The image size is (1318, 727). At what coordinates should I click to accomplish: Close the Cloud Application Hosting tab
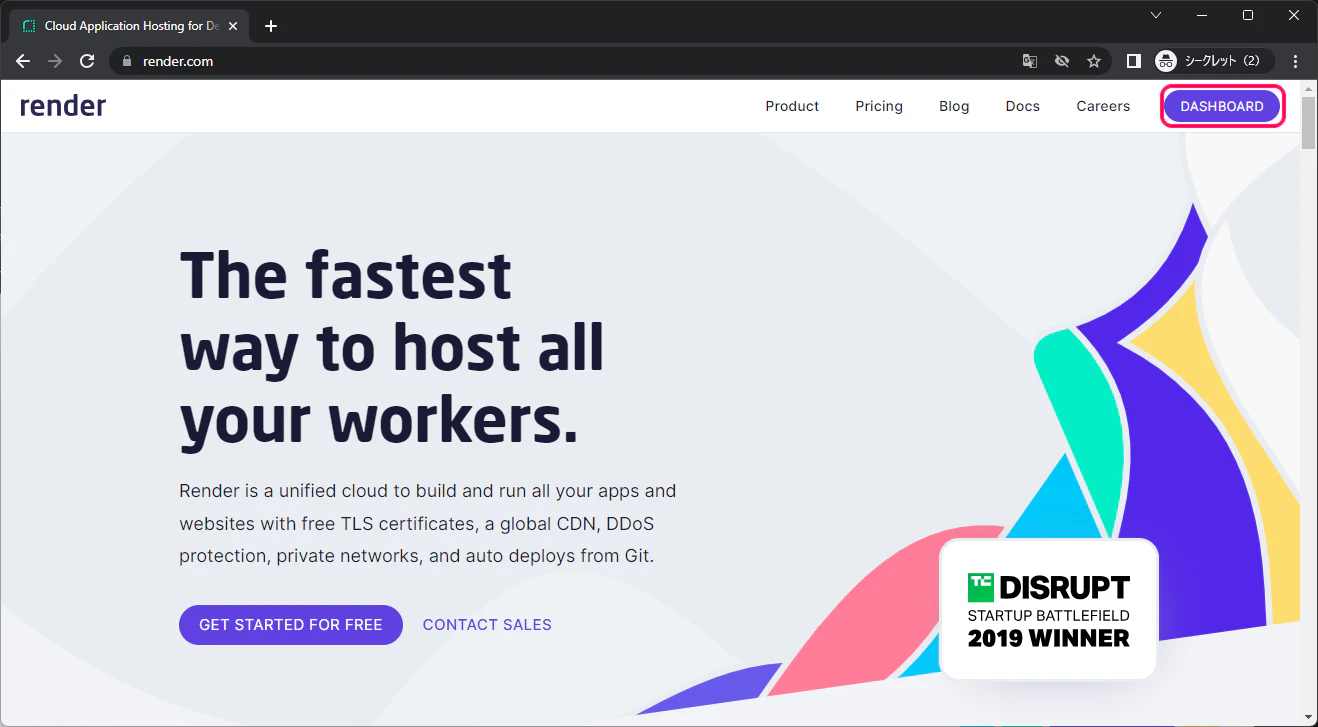tap(233, 26)
